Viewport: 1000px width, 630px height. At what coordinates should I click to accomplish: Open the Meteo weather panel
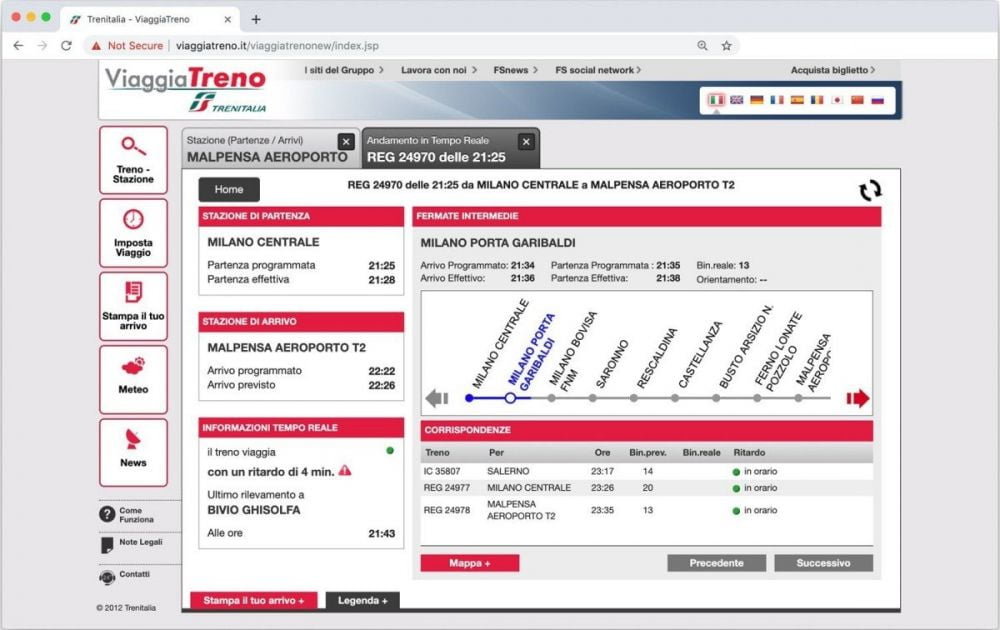coord(134,379)
